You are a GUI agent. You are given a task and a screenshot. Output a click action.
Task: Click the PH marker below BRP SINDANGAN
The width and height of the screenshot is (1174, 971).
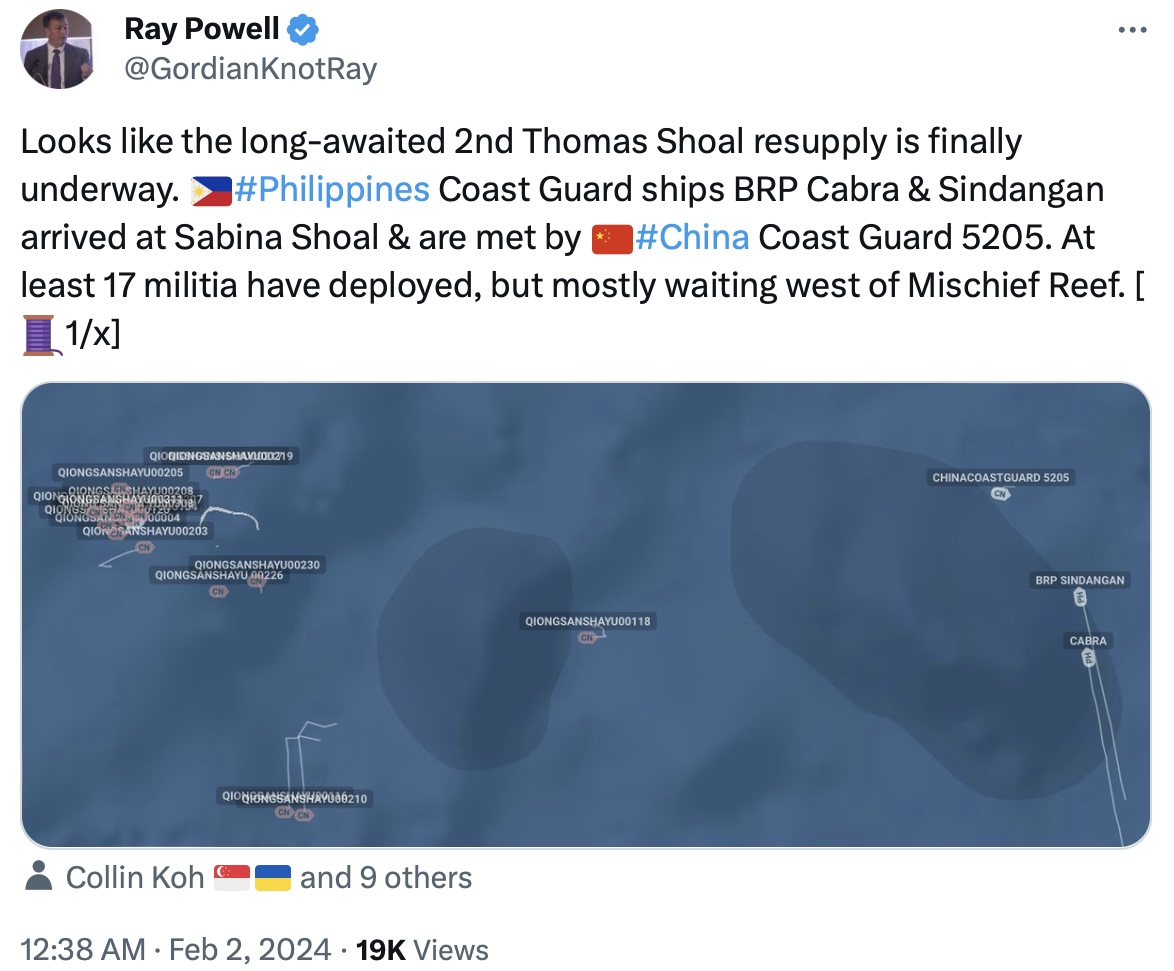1080,598
